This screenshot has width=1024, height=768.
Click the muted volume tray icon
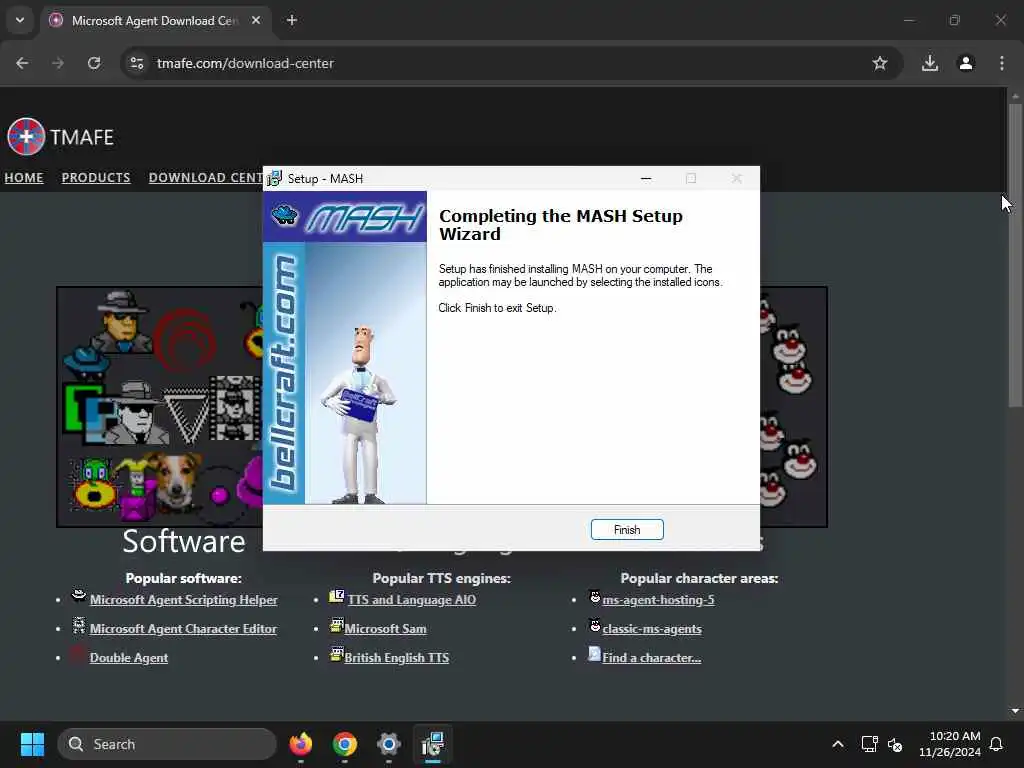click(x=895, y=744)
